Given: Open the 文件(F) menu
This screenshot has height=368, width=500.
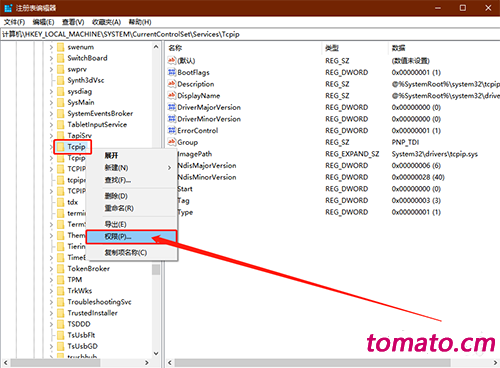Looking at the screenshot, I should [14, 22].
